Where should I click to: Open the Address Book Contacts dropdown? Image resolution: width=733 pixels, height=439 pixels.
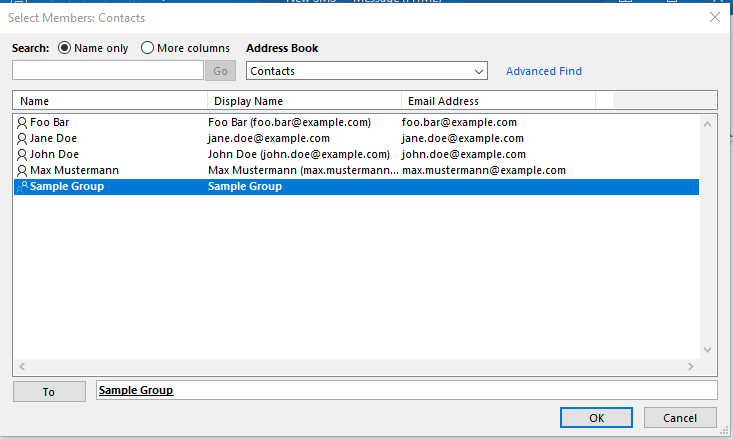[366, 71]
